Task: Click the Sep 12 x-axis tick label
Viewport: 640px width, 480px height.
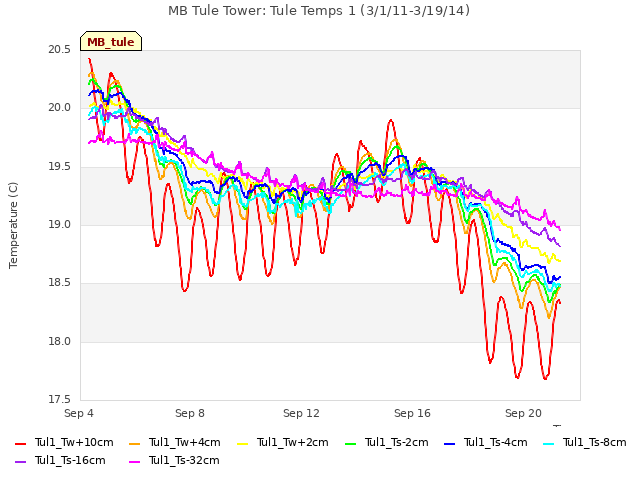Action: pyautogui.click(x=301, y=413)
